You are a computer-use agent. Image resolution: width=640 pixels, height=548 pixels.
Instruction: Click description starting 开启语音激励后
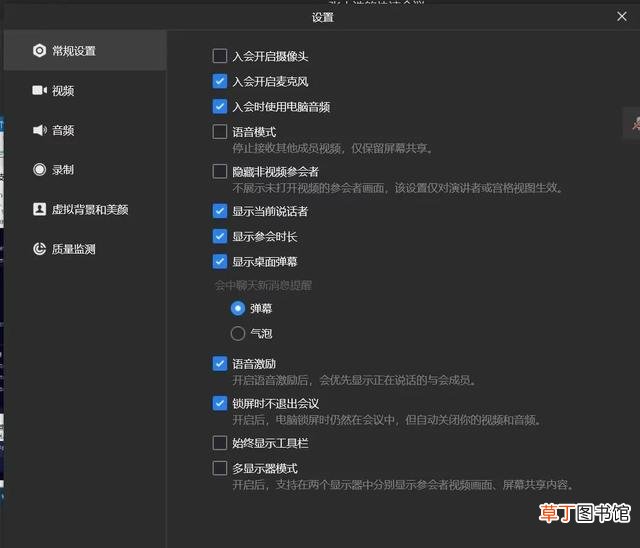(x=354, y=380)
